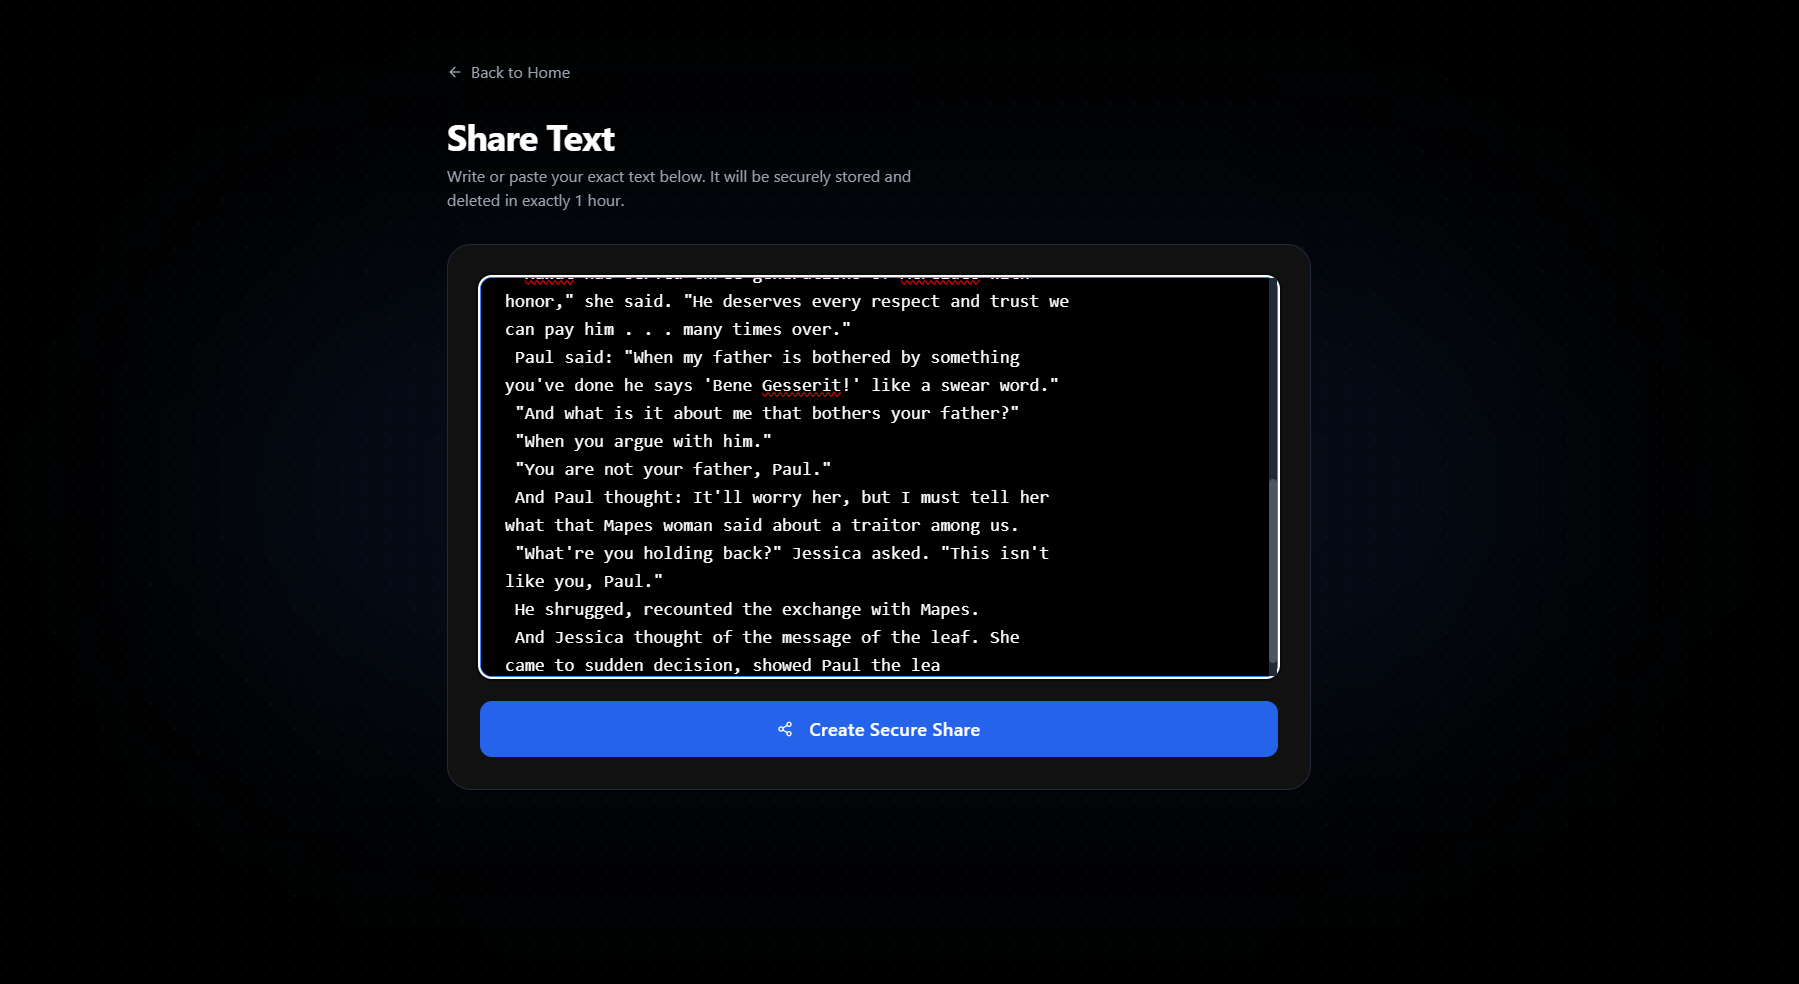Click the line starting 'Write or paste your exact text'
The width and height of the screenshot is (1799, 984).
pos(679,177)
